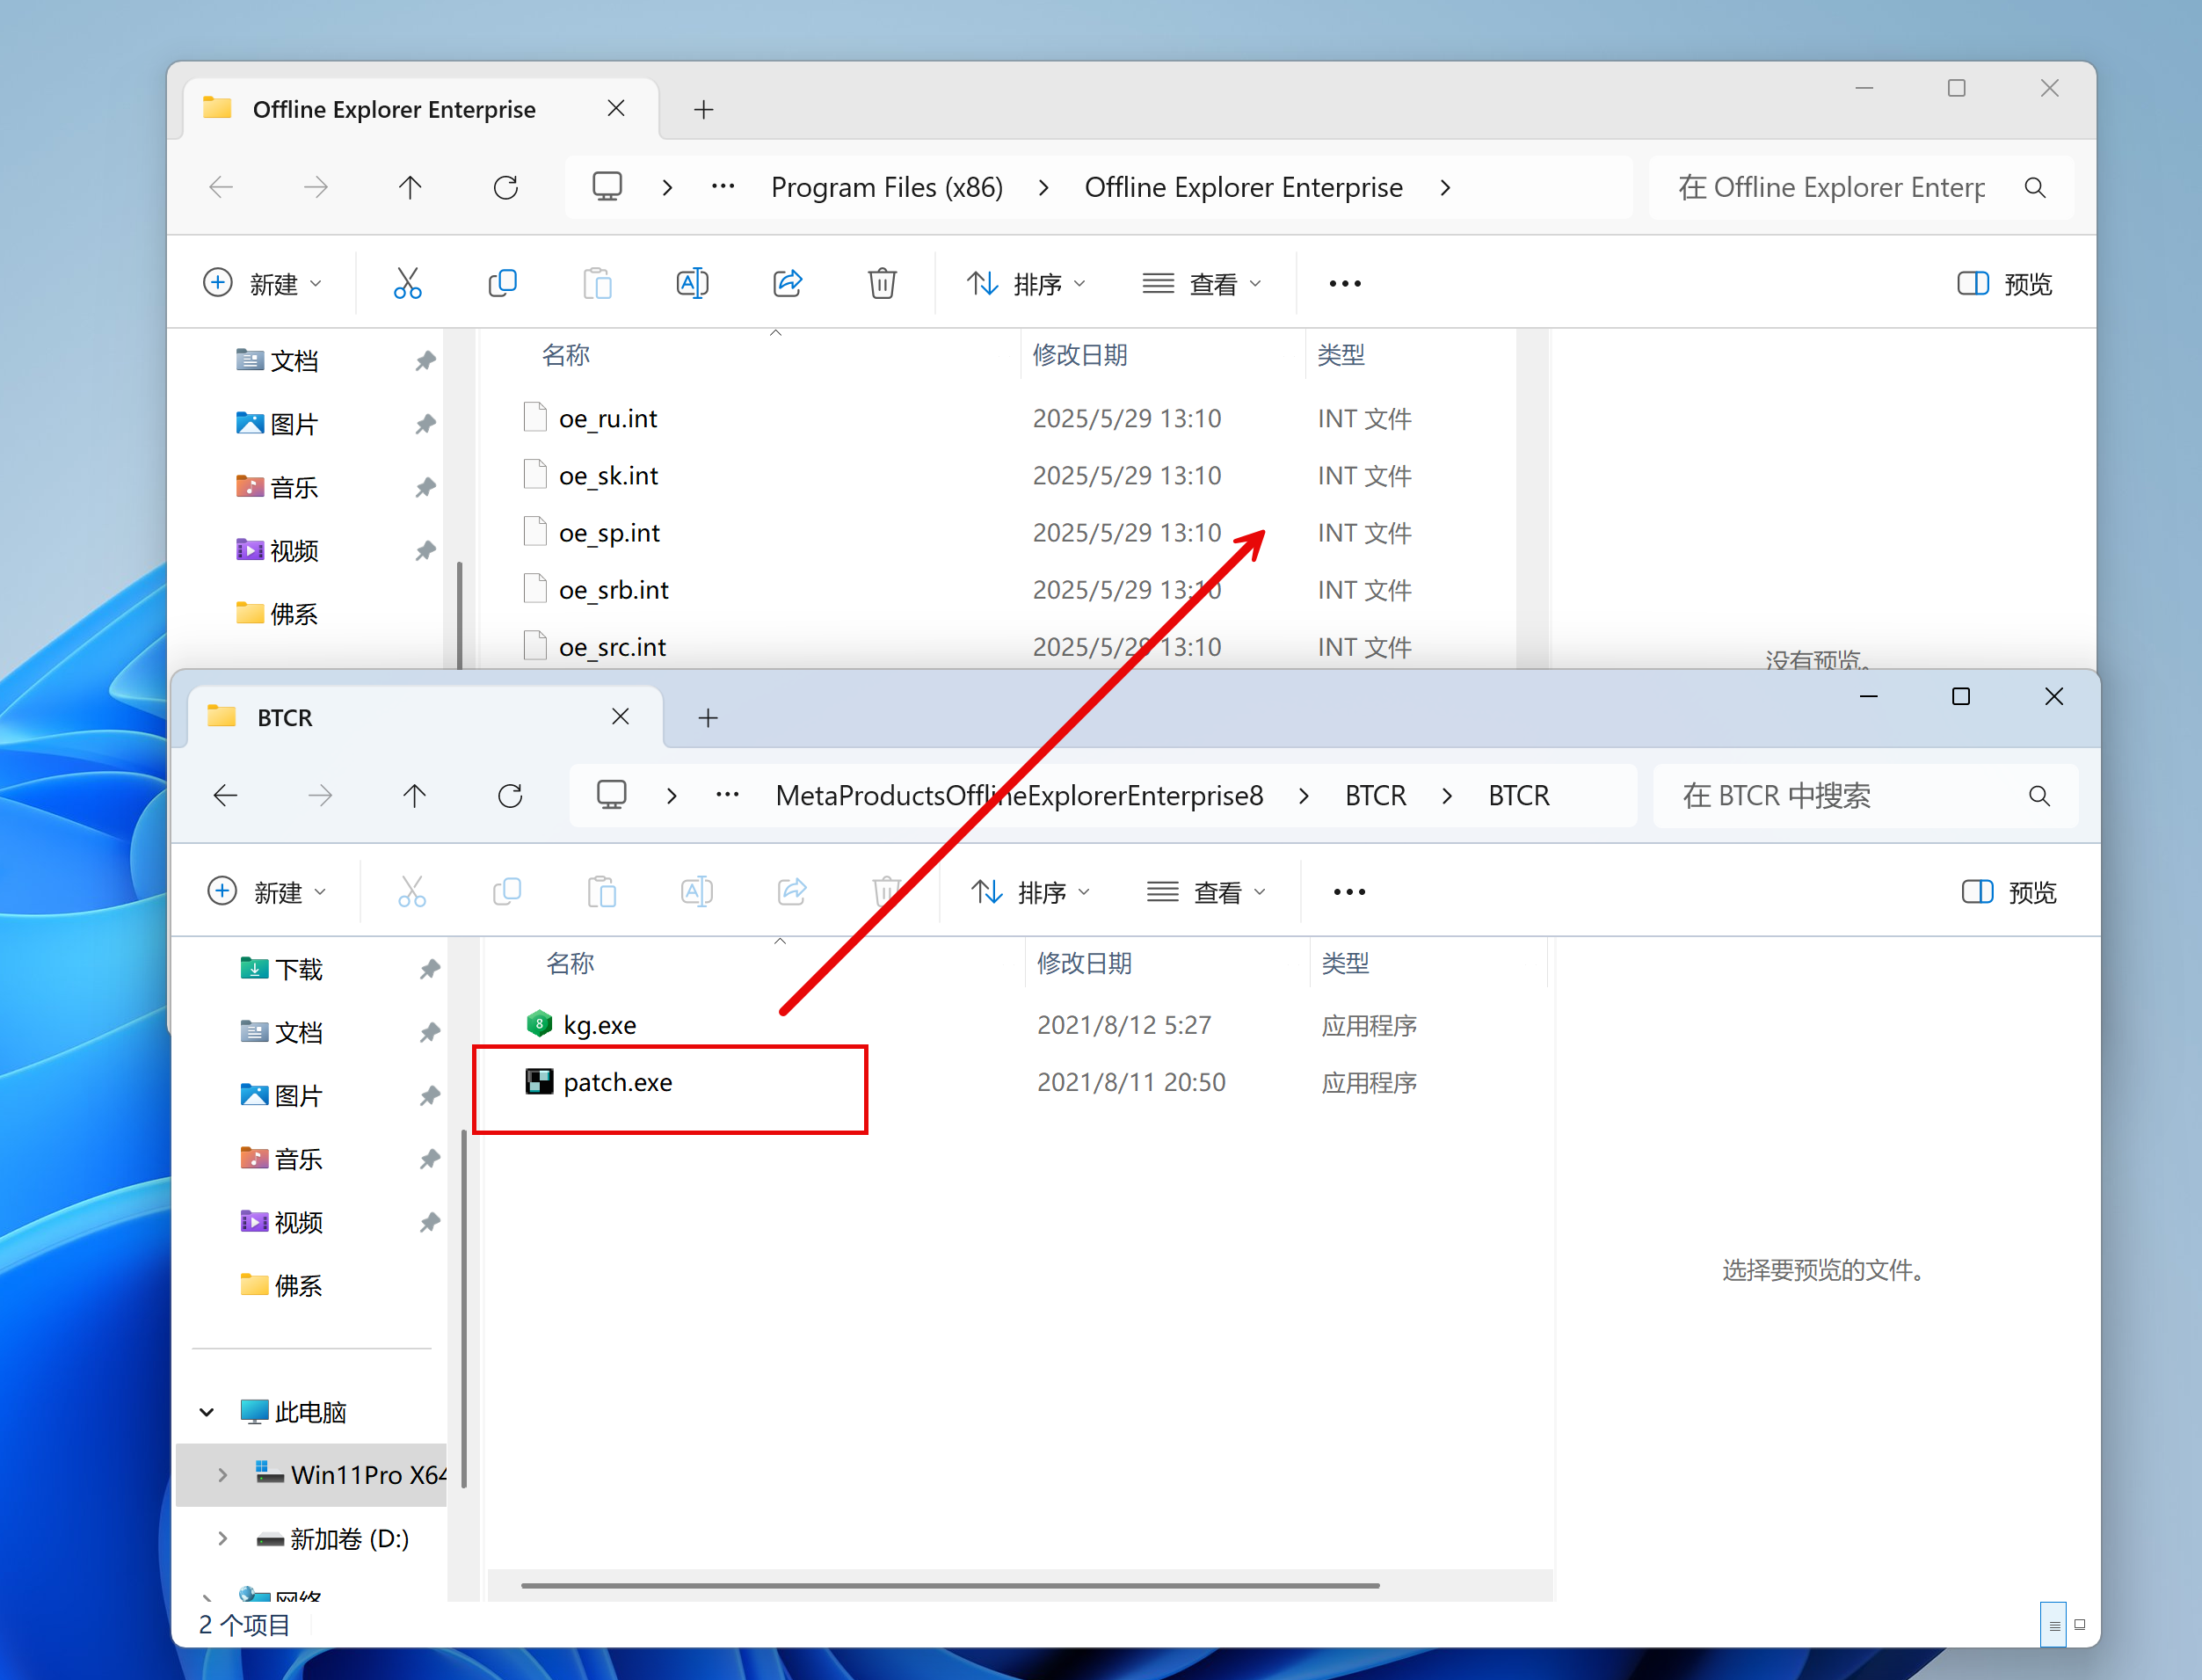Click back arrow in the BTCR window
The height and width of the screenshot is (1680, 2202).
(x=226, y=796)
